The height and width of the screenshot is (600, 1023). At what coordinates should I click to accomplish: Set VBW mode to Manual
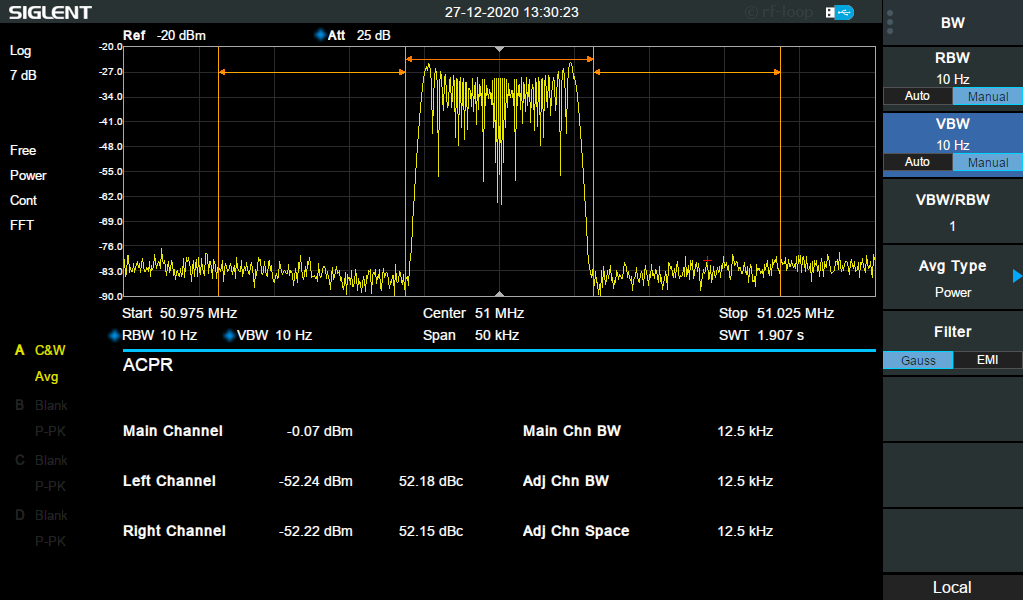tap(987, 162)
